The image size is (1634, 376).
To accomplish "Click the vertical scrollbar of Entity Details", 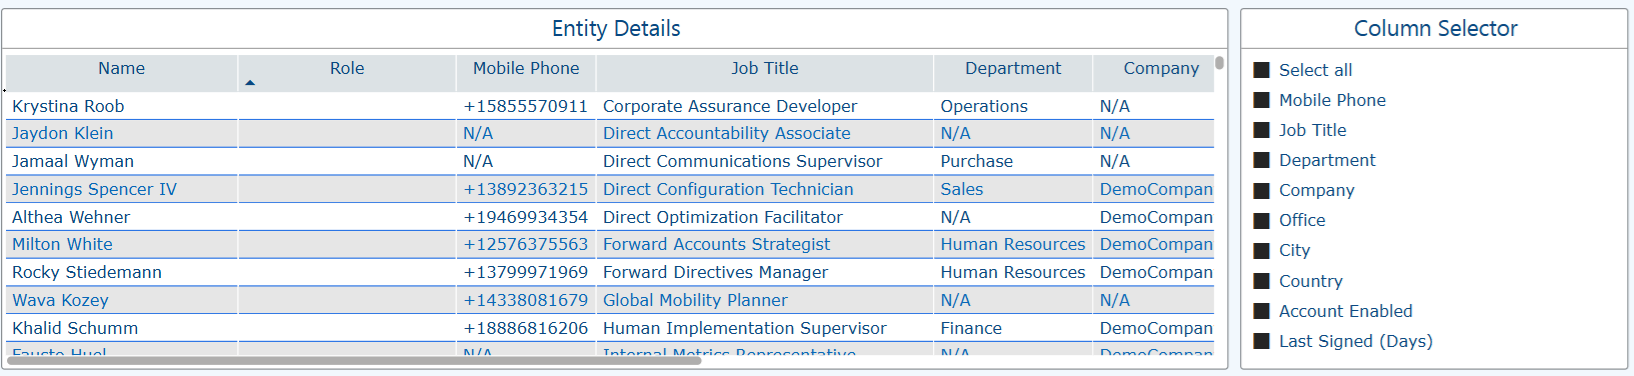I will [1219, 62].
